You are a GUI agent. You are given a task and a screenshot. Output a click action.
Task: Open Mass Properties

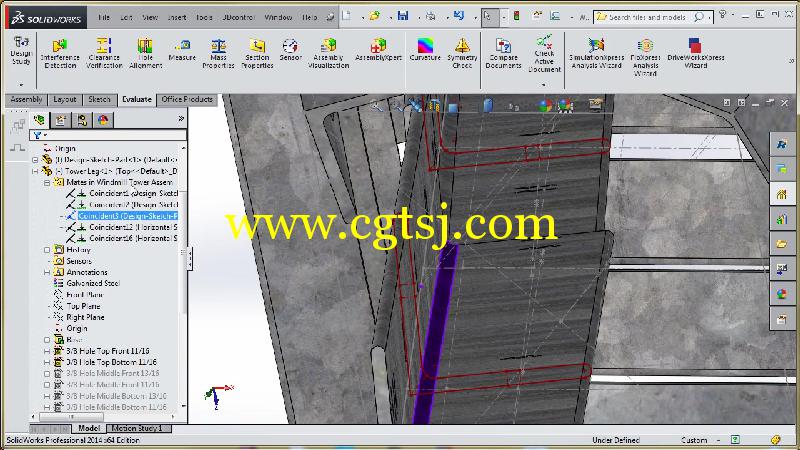[x=218, y=53]
